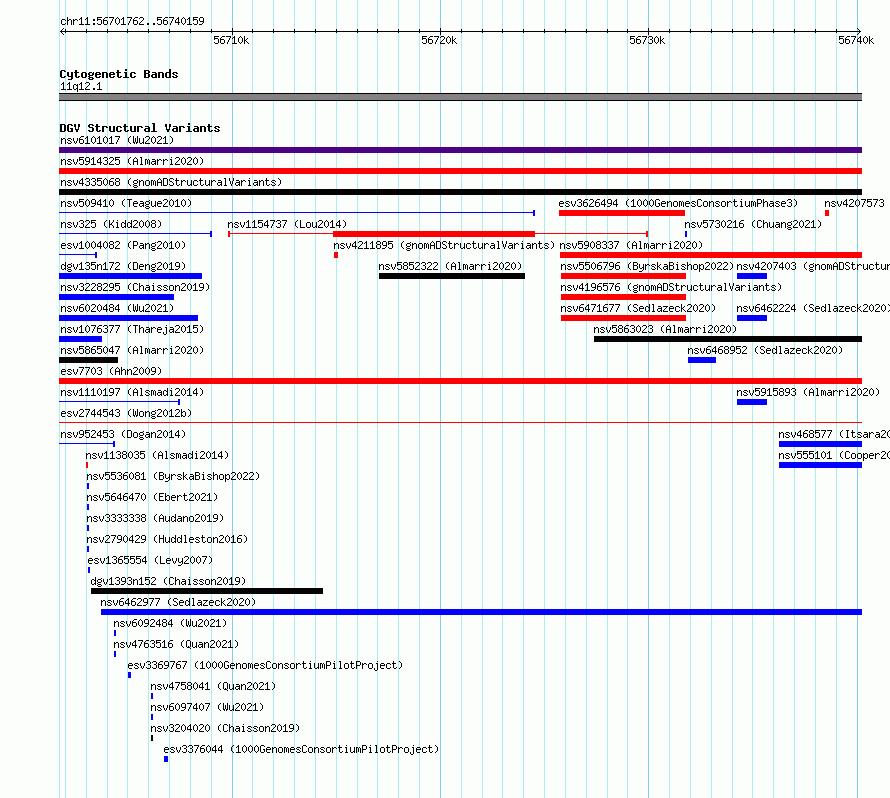This screenshot has height=798, width=890.
Task: Select the black nsv5863023 variant bar
Action: coord(728,339)
